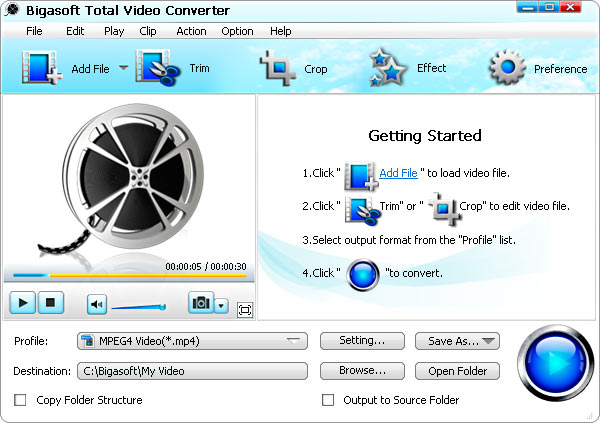Close the Bigasoft Total Video Converter window
The width and height of the screenshot is (600, 423).
pyautogui.click(x=571, y=7)
